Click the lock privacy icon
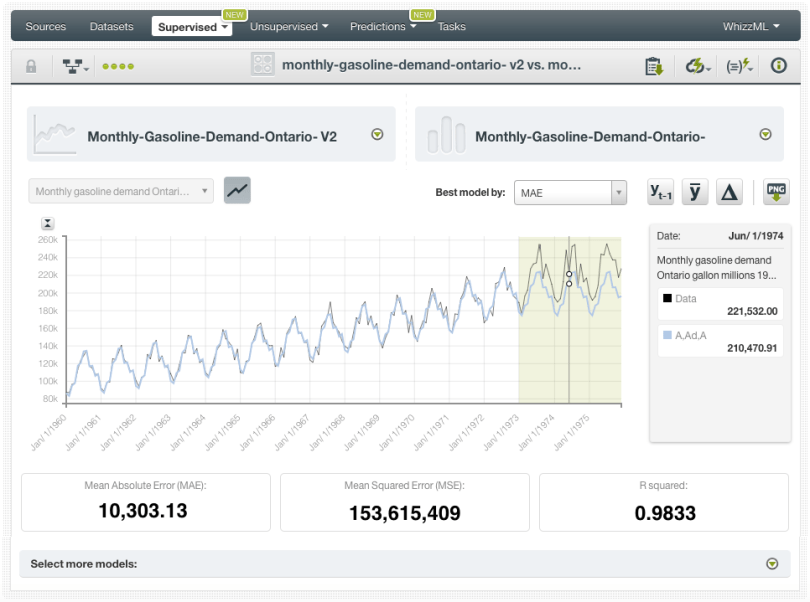 tap(31, 66)
